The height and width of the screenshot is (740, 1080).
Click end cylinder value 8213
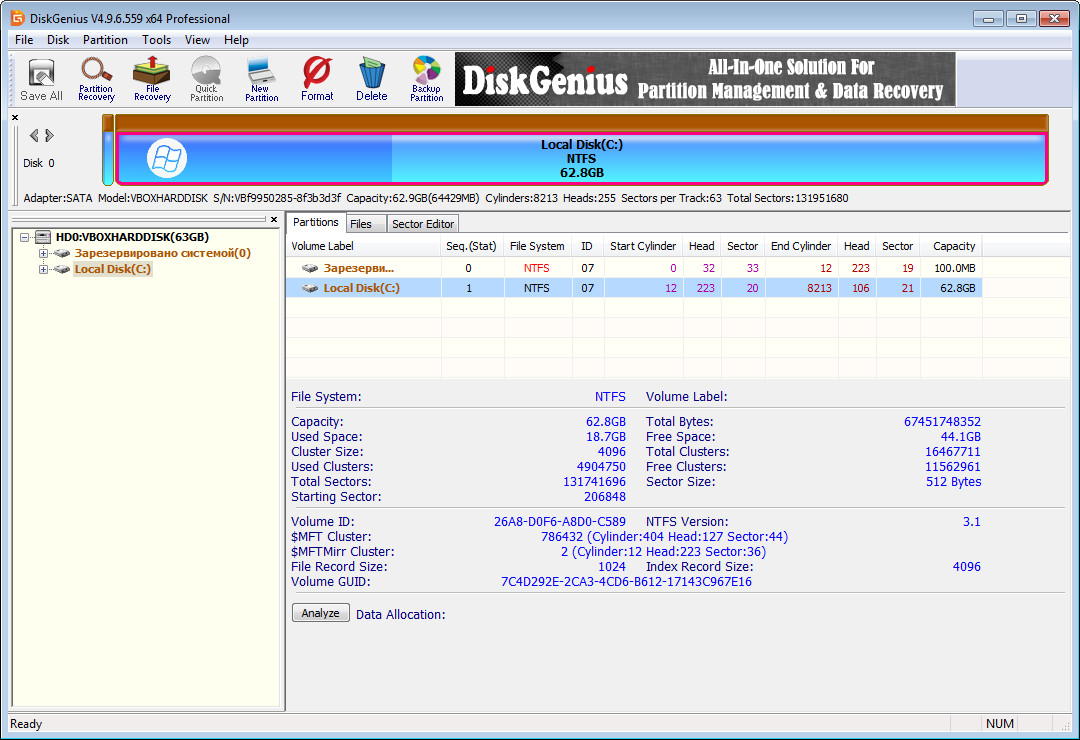(x=819, y=288)
